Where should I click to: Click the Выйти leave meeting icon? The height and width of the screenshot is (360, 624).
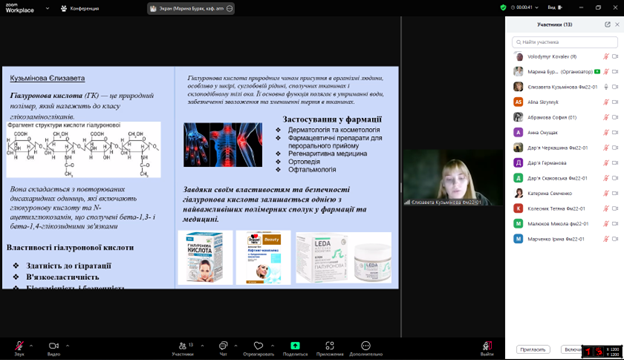pos(487,346)
